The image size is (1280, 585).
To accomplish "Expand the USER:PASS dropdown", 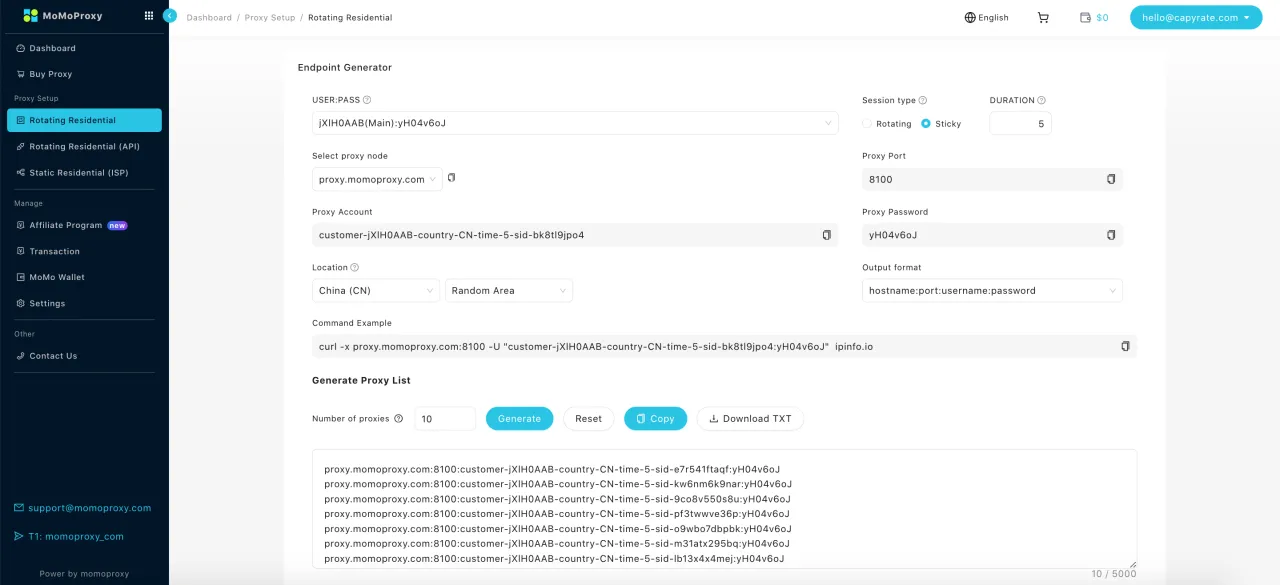I will tap(575, 123).
